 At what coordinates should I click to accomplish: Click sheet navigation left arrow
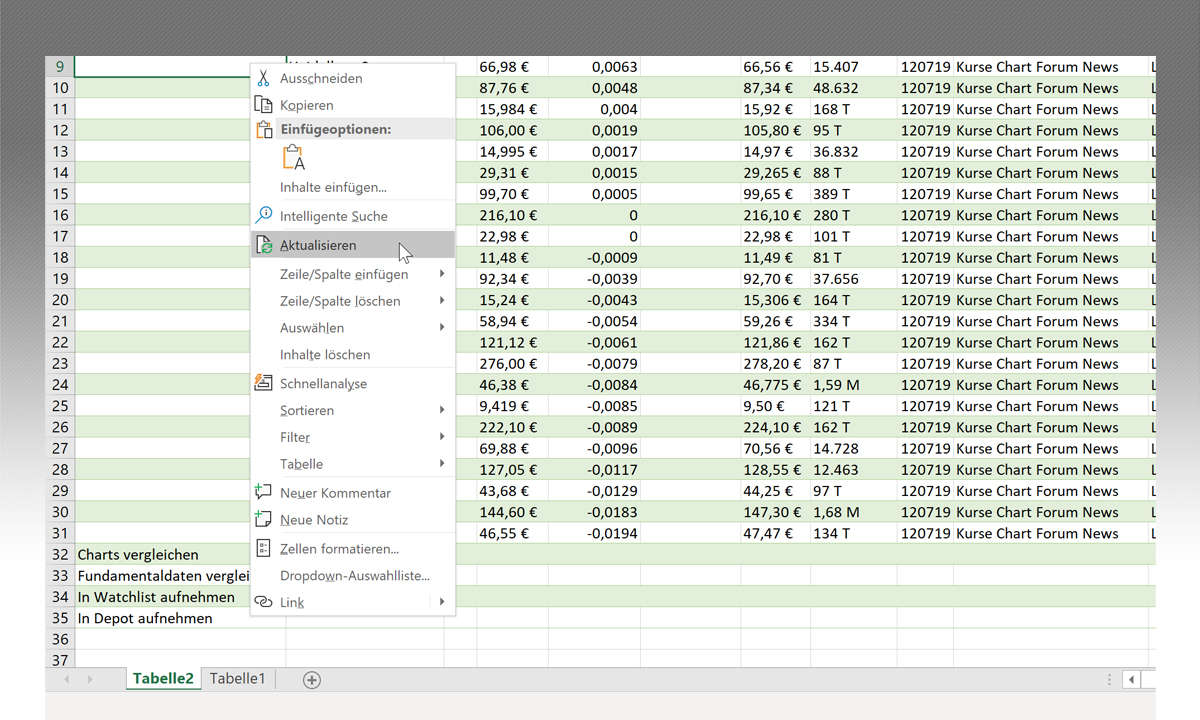(x=68, y=680)
